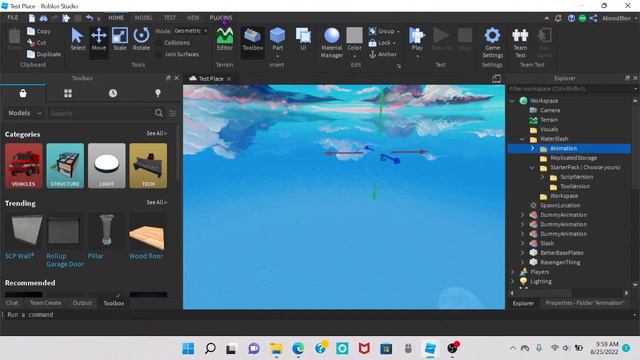Collapse the WaterSlash folder
Screen dimensions: 640x360
pyautogui.click(x=522, y=139)
